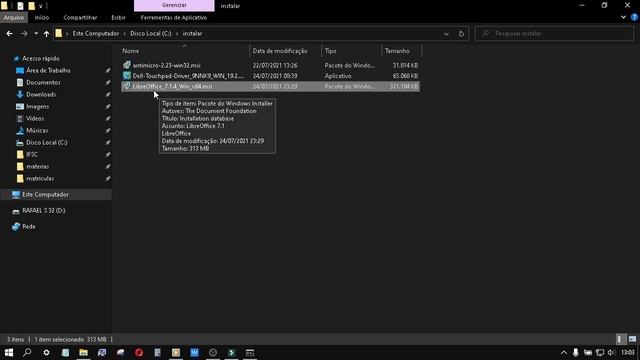Click the instalar breadcrumb segment
Image resolution: width=640 pixels, height=360 pixels.
click(x=192, y=33)
